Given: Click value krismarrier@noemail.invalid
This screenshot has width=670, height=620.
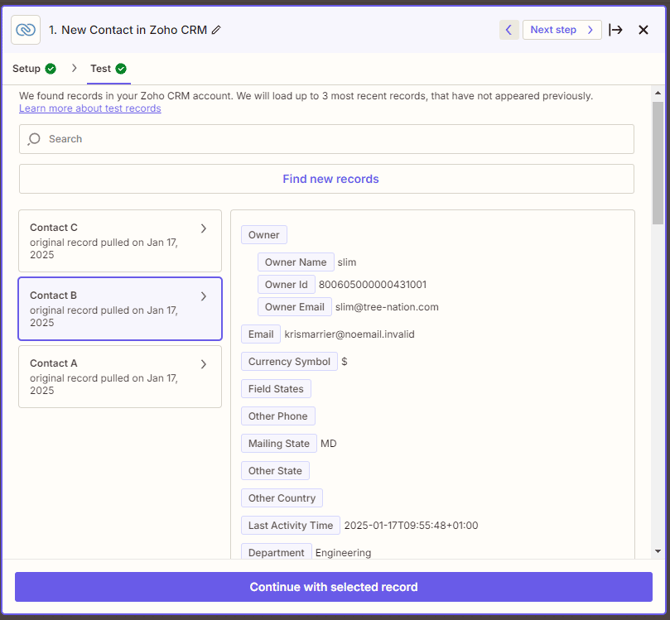Looking at the screenshot, I should click(x=350, y=334).
